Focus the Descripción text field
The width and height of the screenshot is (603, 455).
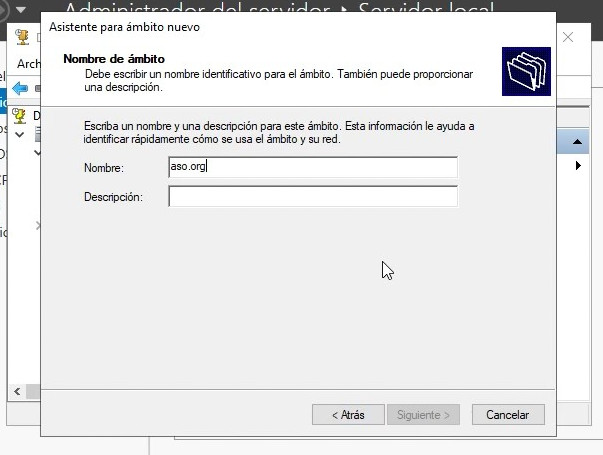coord(312,197)
